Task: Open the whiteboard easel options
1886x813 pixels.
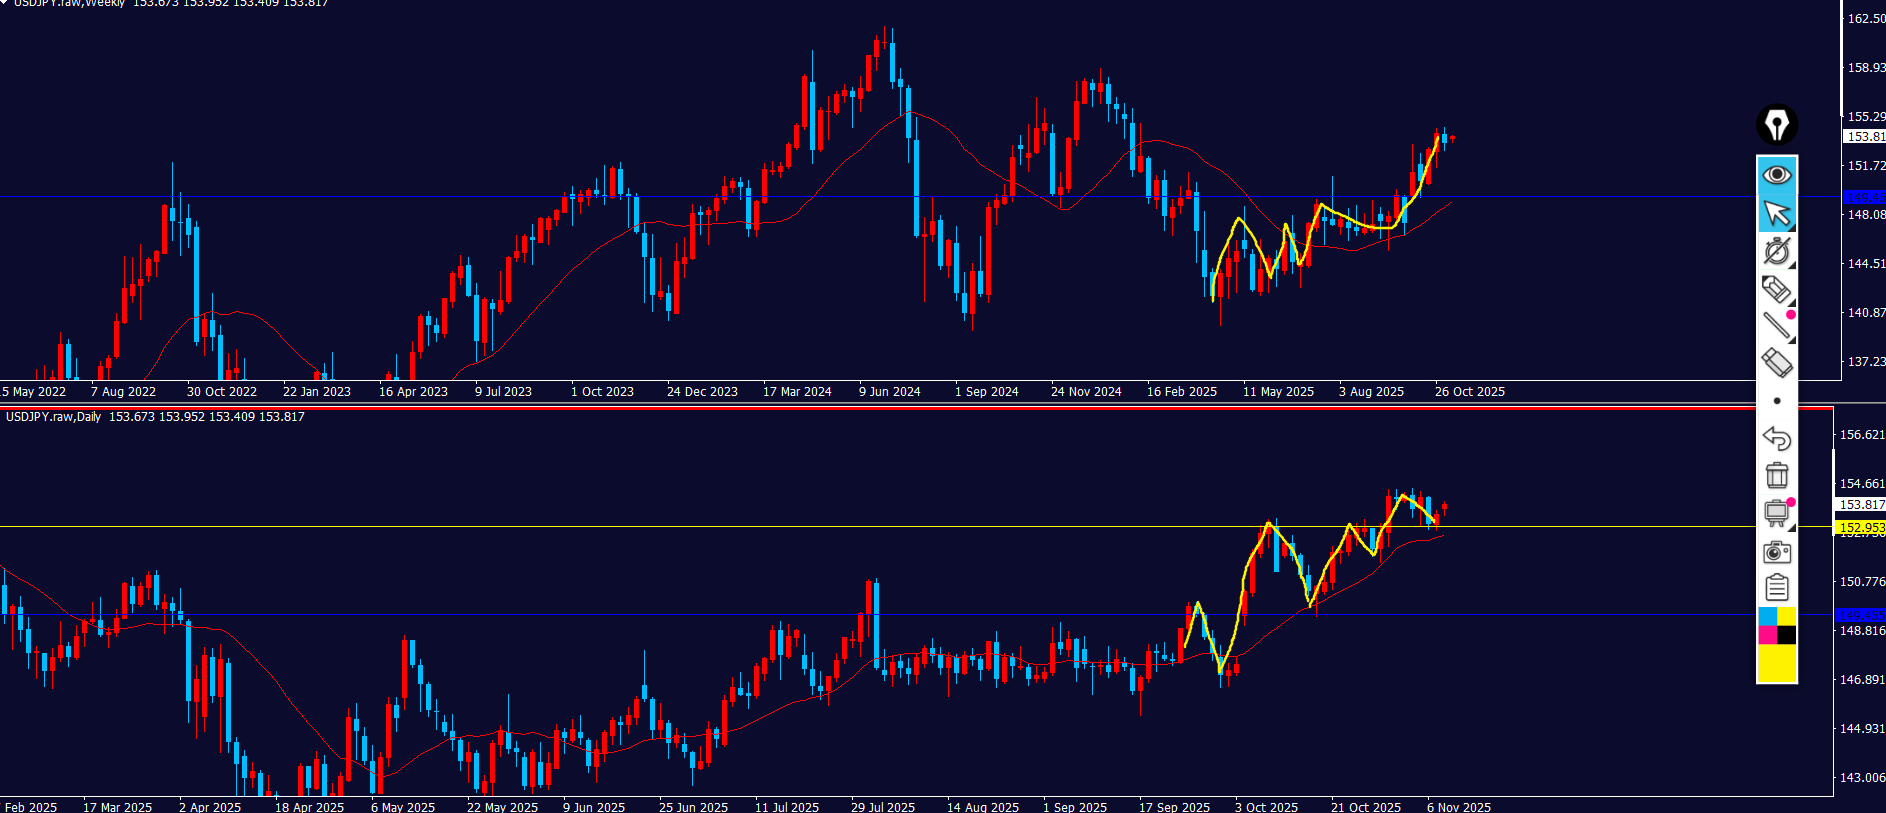Action: pos(1791,526)
